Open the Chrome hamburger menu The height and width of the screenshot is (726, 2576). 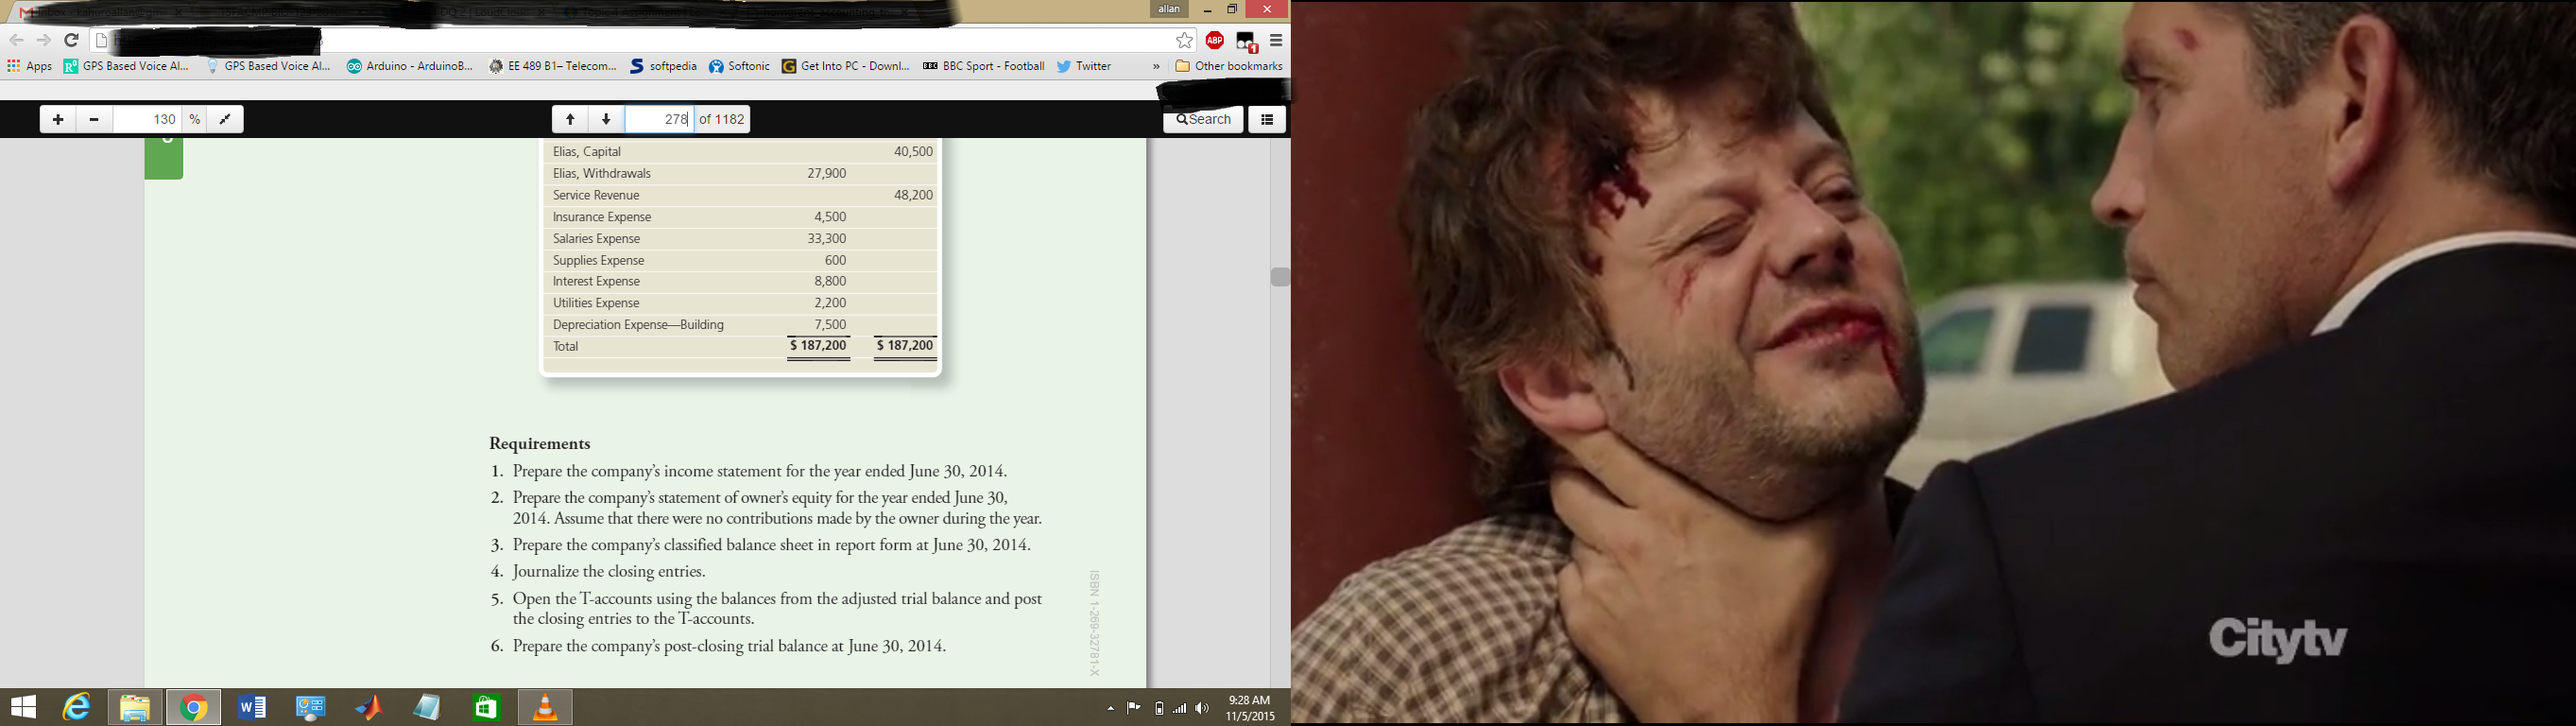tap(1276, 41)
